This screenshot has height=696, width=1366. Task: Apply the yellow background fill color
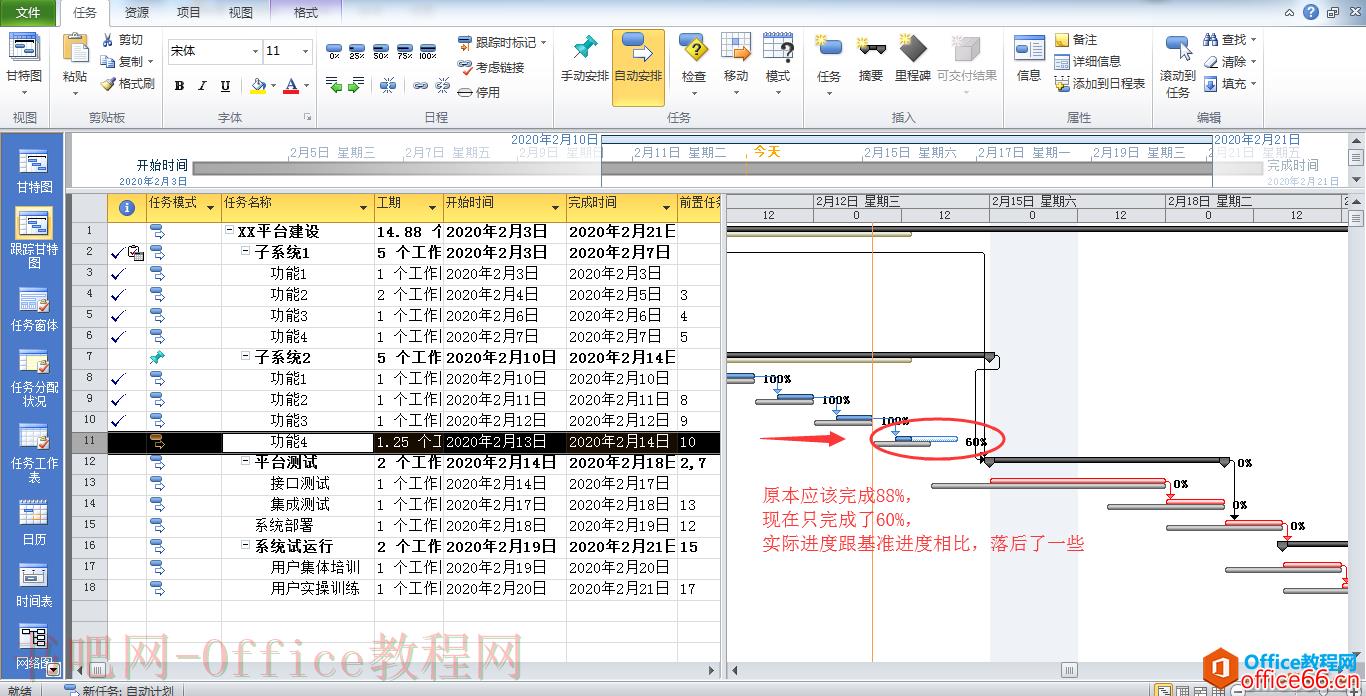point(258,86)
